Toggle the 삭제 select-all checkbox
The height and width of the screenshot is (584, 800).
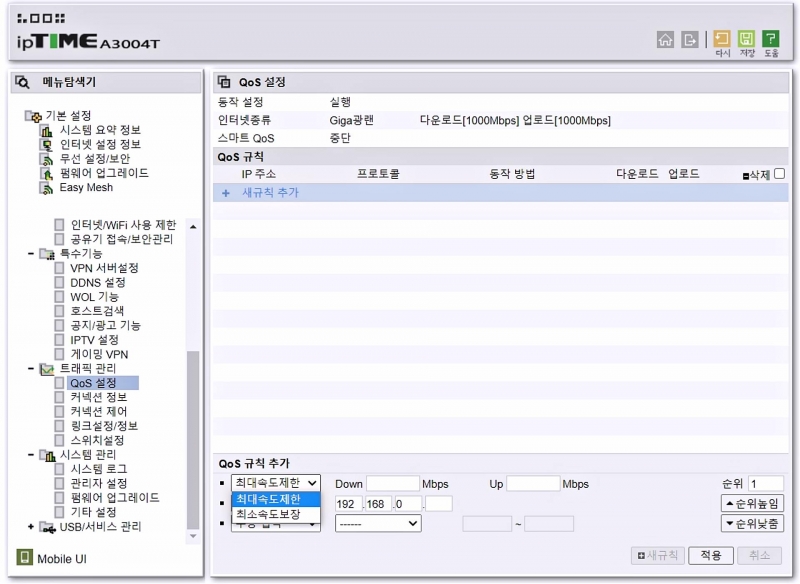(x=779, y=174)
